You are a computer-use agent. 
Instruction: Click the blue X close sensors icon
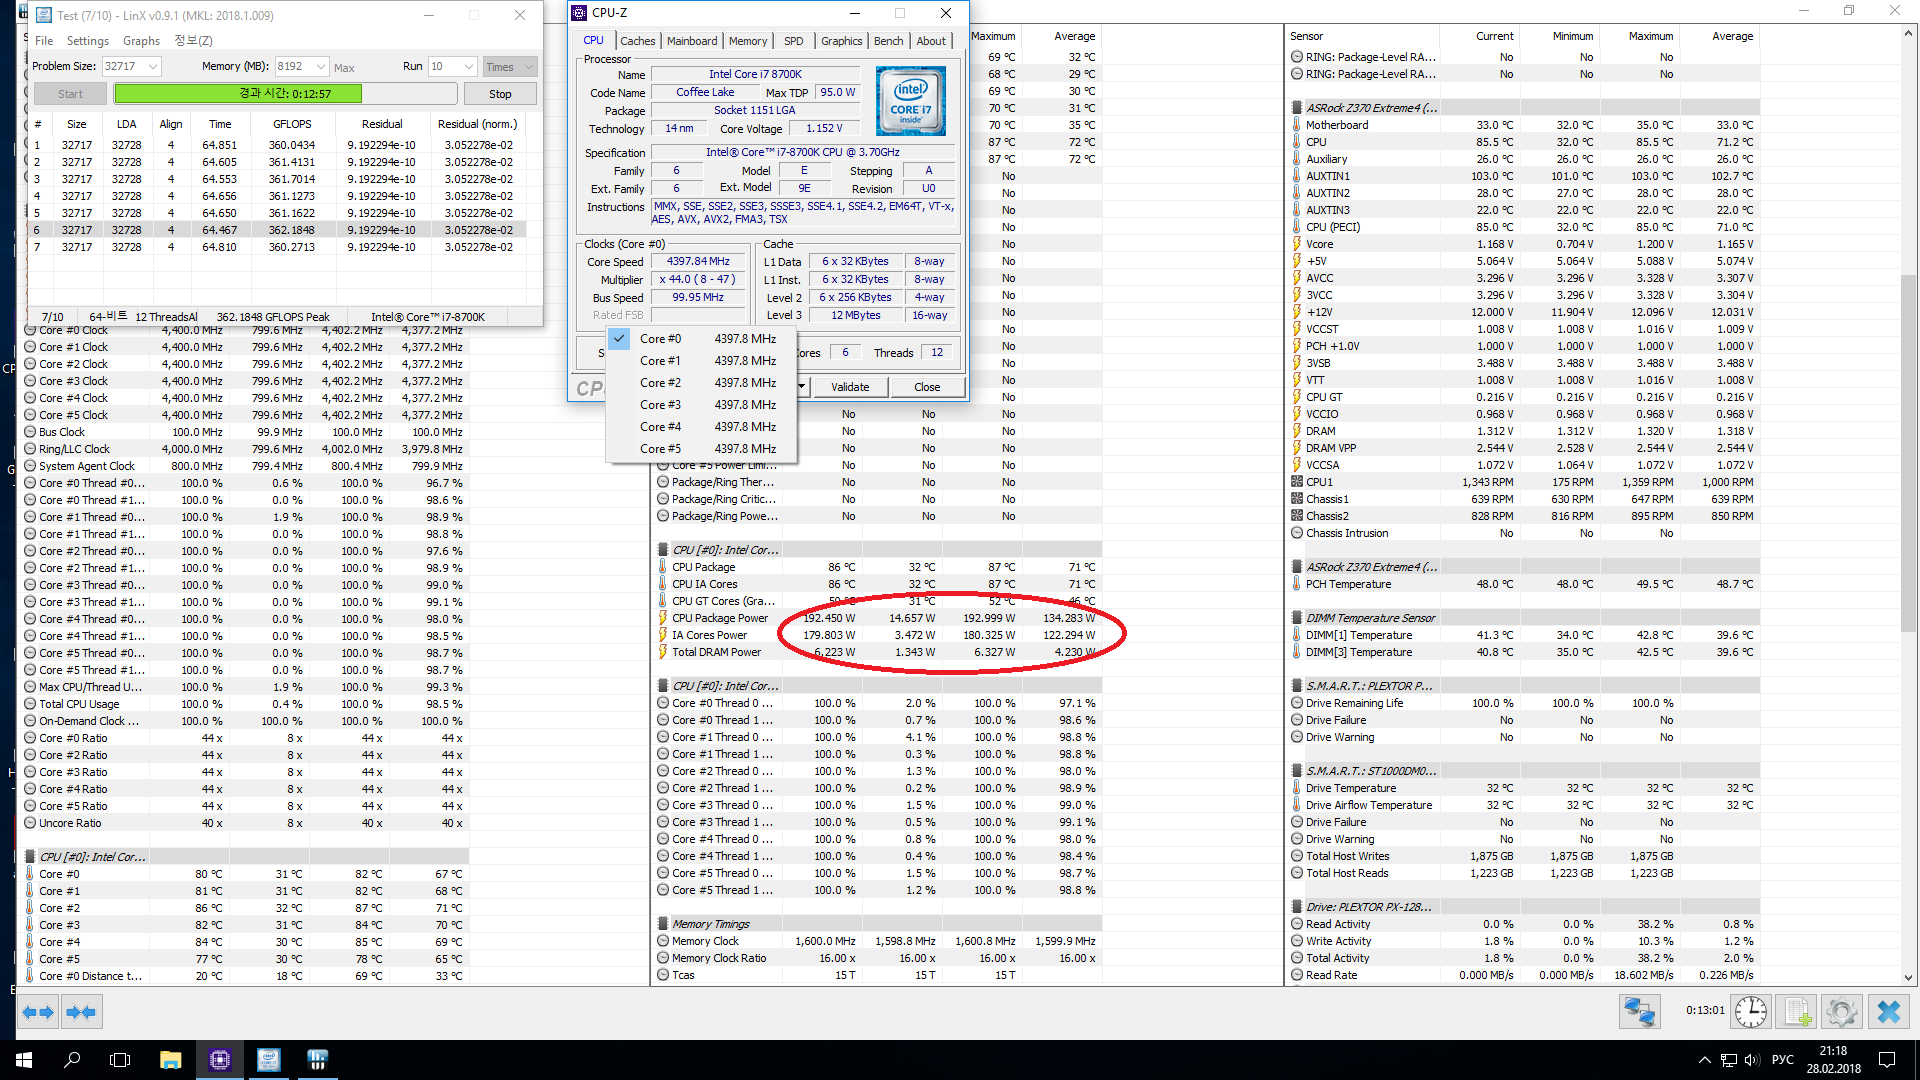click(x=1888, y=1012)
